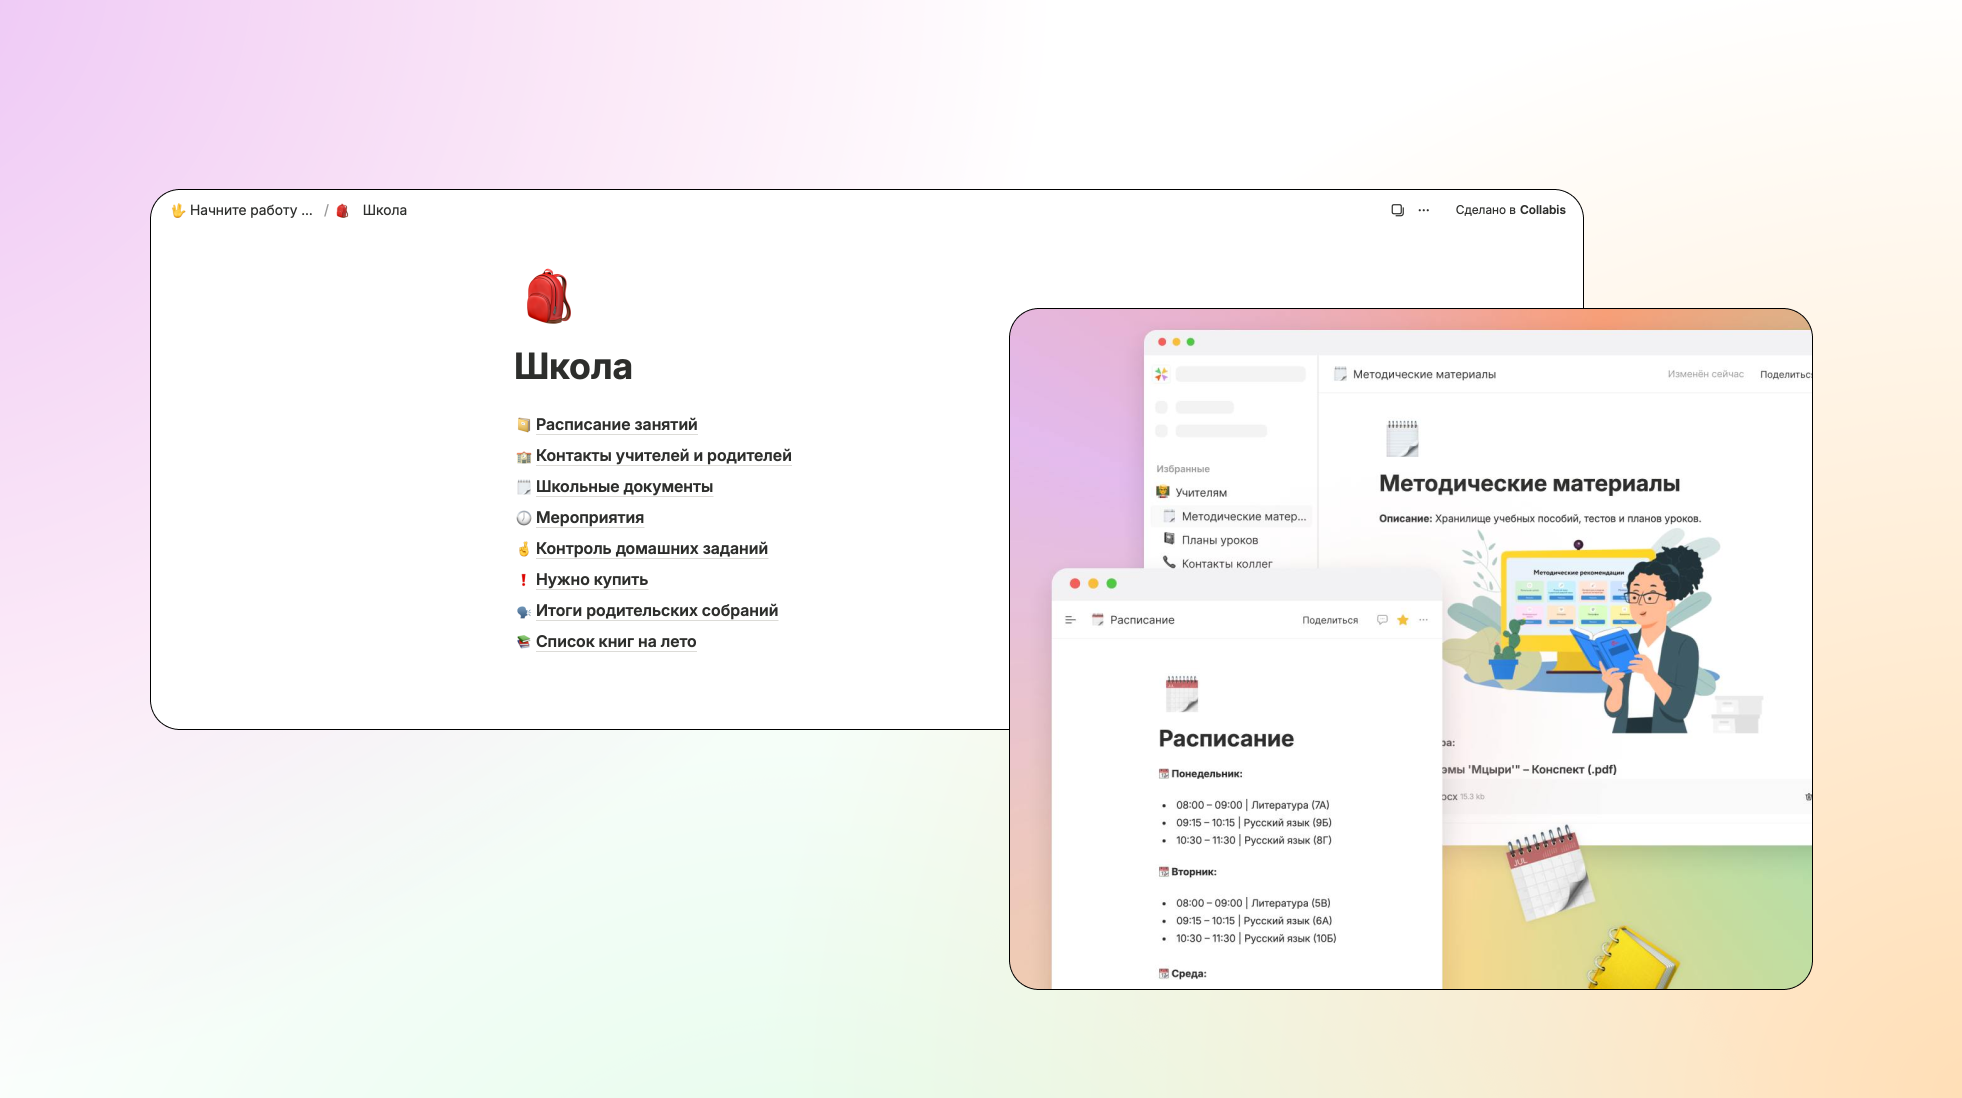Open the Мероприятия page link
This screenshot has height=1098, width=1962.
click(589, 518)
